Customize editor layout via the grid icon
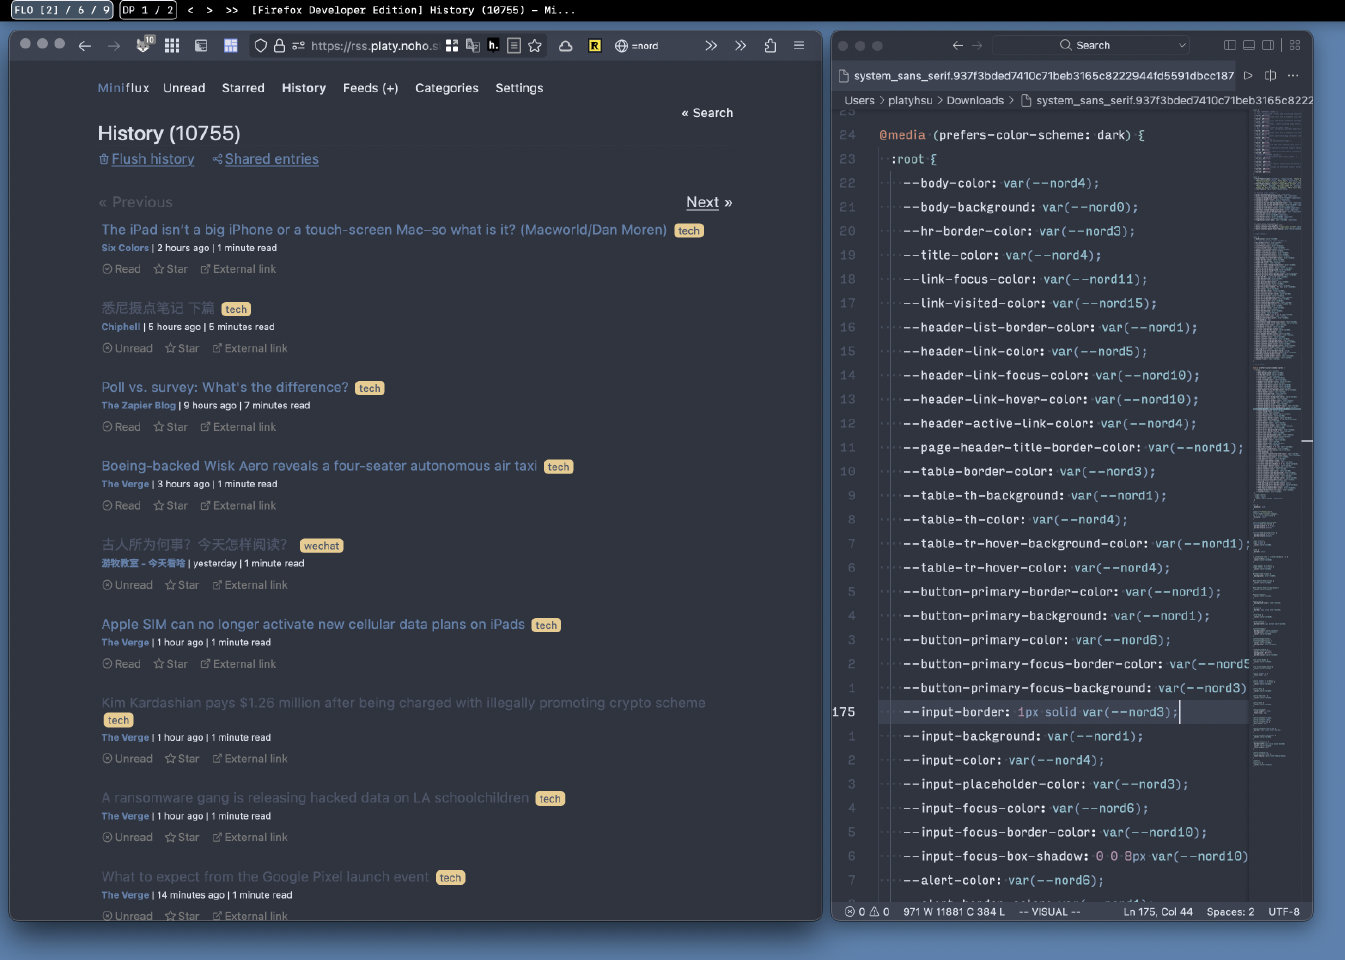The image size is (1345, 960). pyautogui.click(x=1295, y=46)
